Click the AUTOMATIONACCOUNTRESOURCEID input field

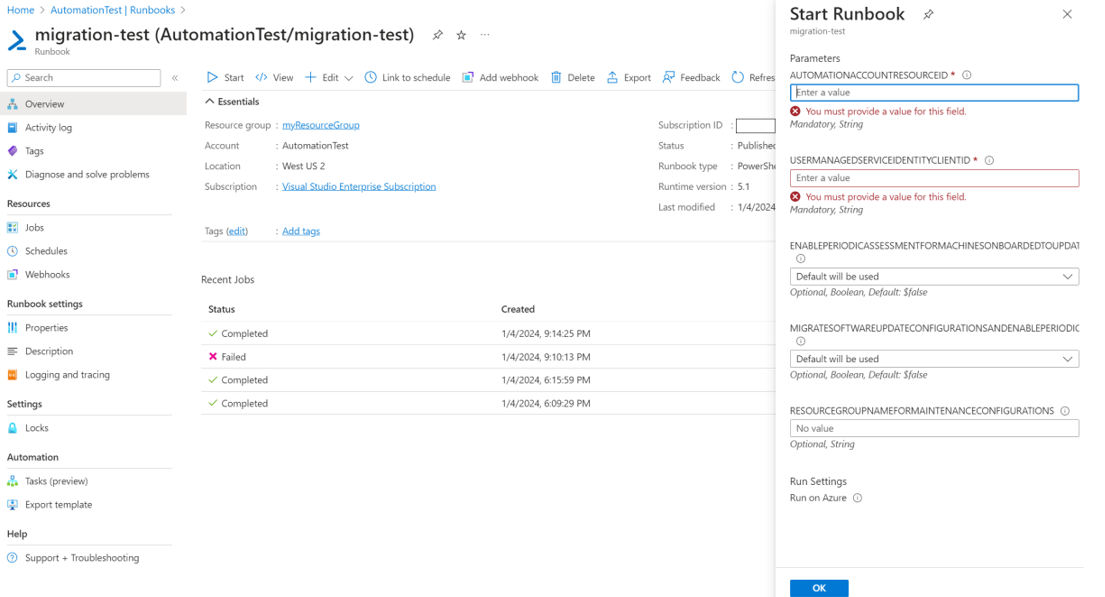(934, 92)
